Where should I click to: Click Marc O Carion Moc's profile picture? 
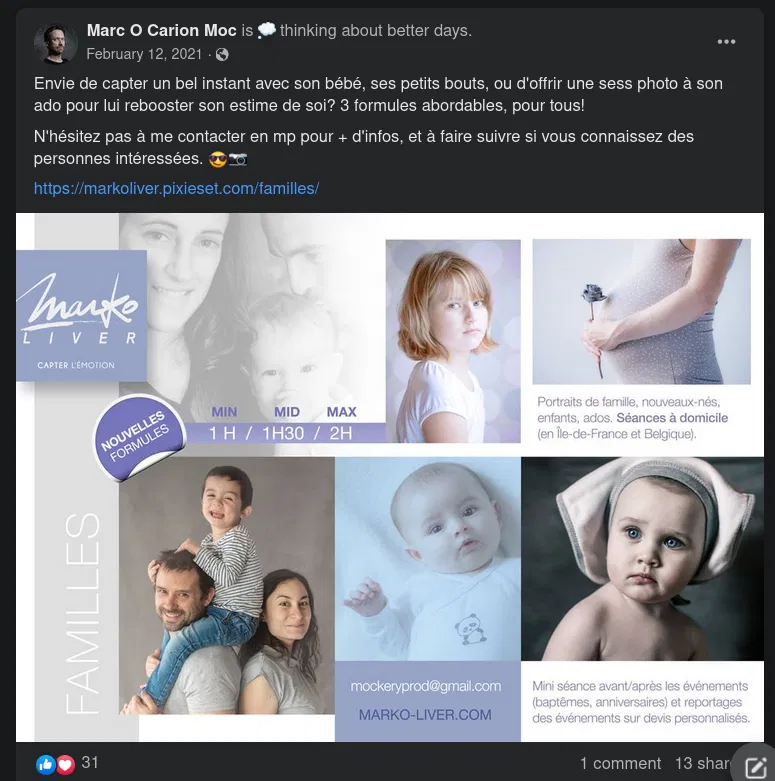55,44
